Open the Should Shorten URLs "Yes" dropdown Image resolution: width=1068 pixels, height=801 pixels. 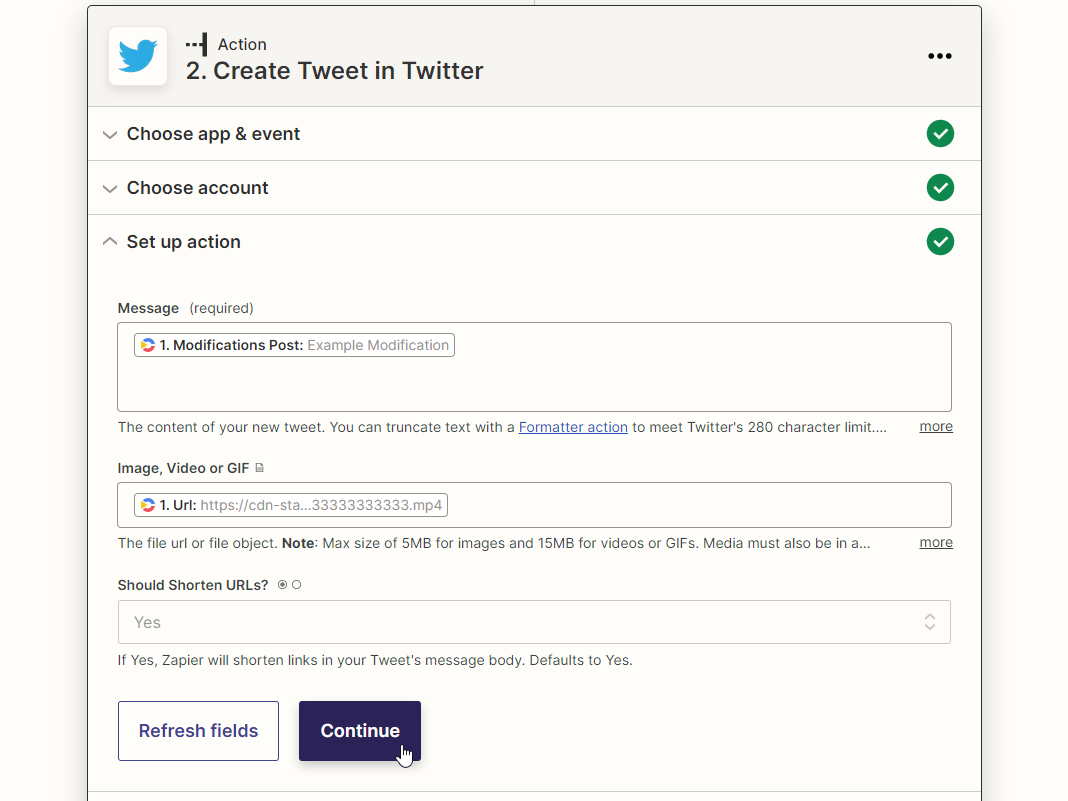(534, 622)
